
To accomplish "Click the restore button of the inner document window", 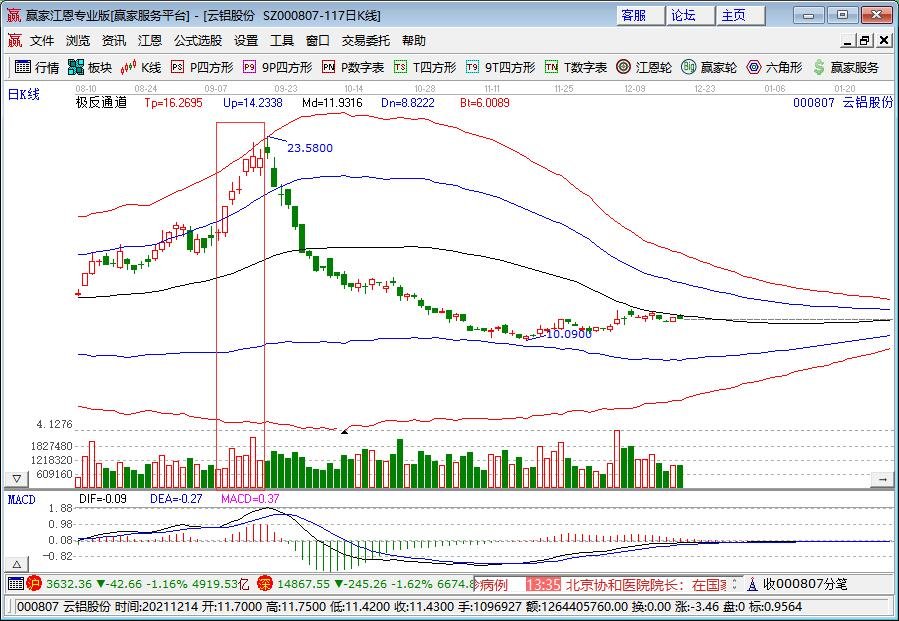I will [864, 40].
